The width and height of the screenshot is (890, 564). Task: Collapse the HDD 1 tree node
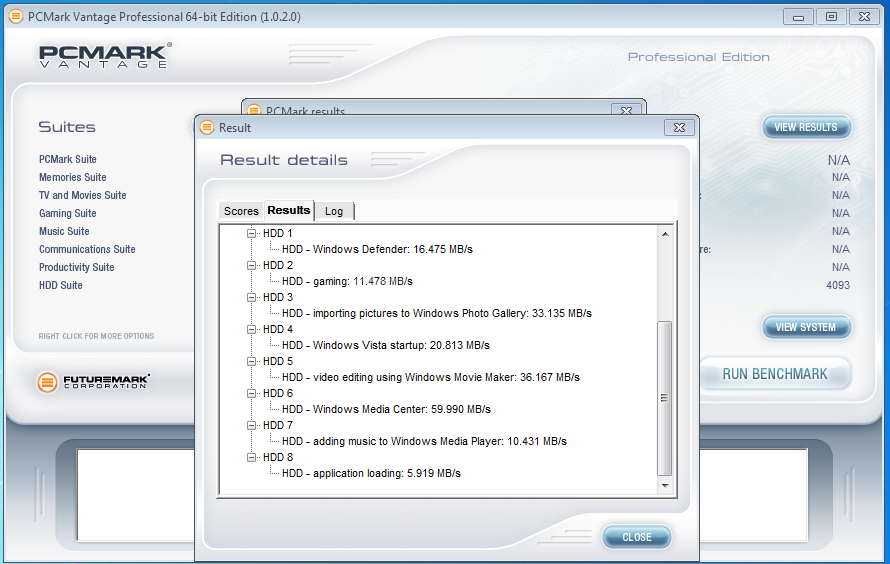point(251,233)
